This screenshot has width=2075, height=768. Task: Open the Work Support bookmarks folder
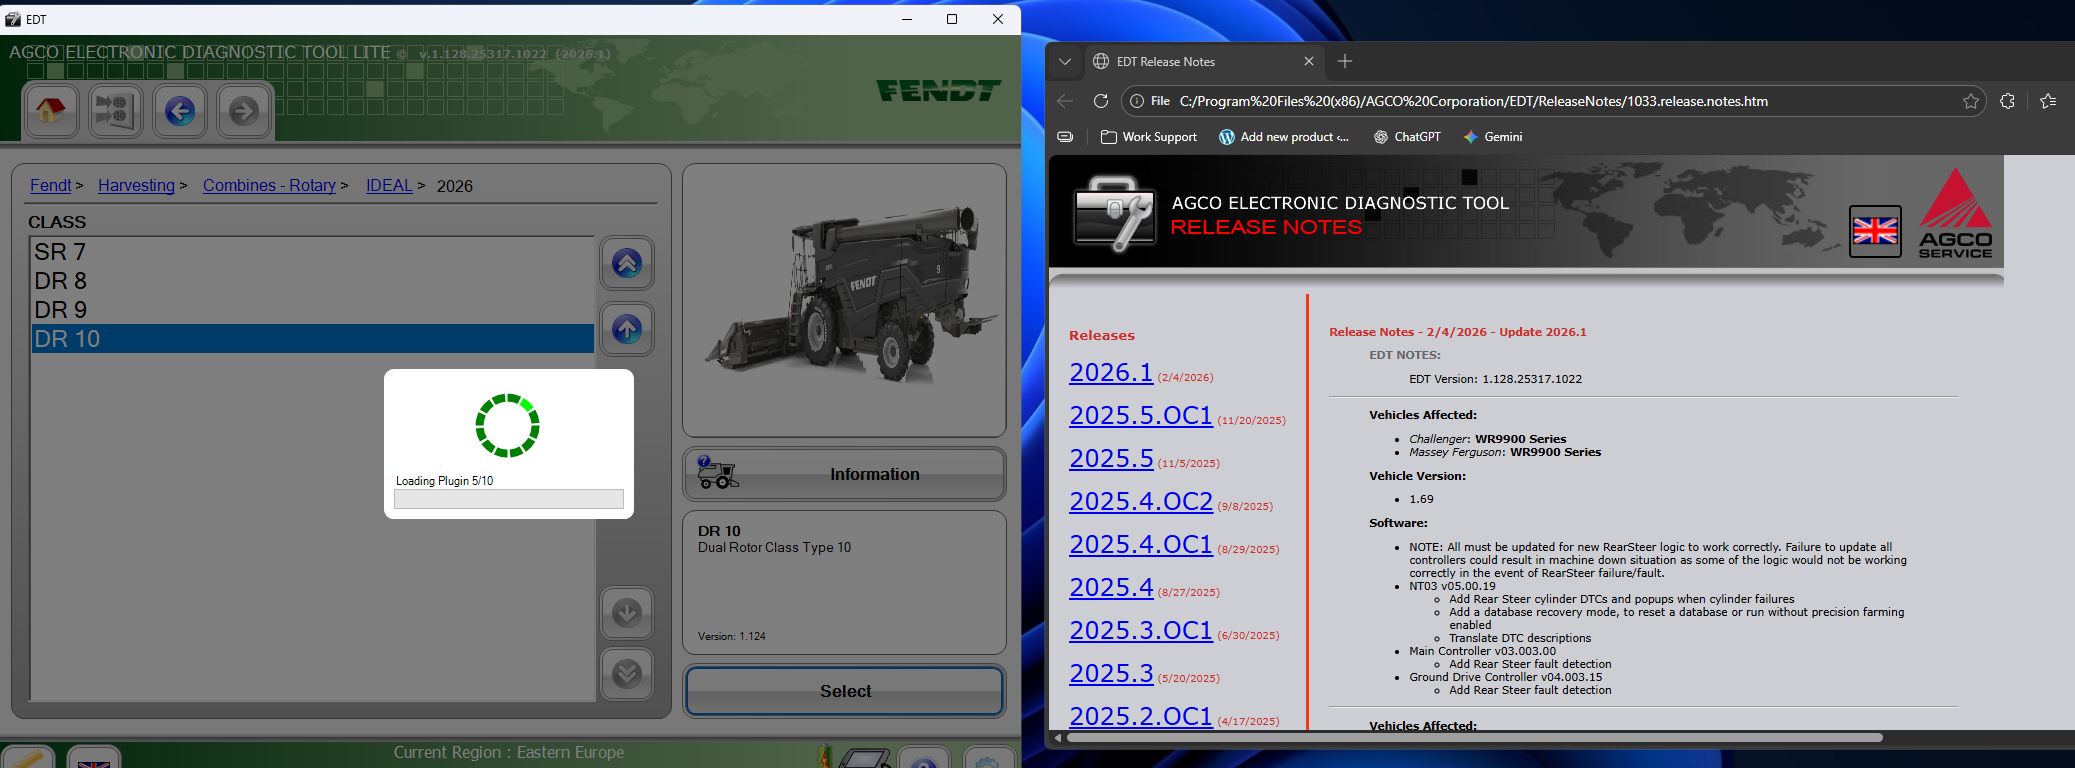pos(1149,137)
